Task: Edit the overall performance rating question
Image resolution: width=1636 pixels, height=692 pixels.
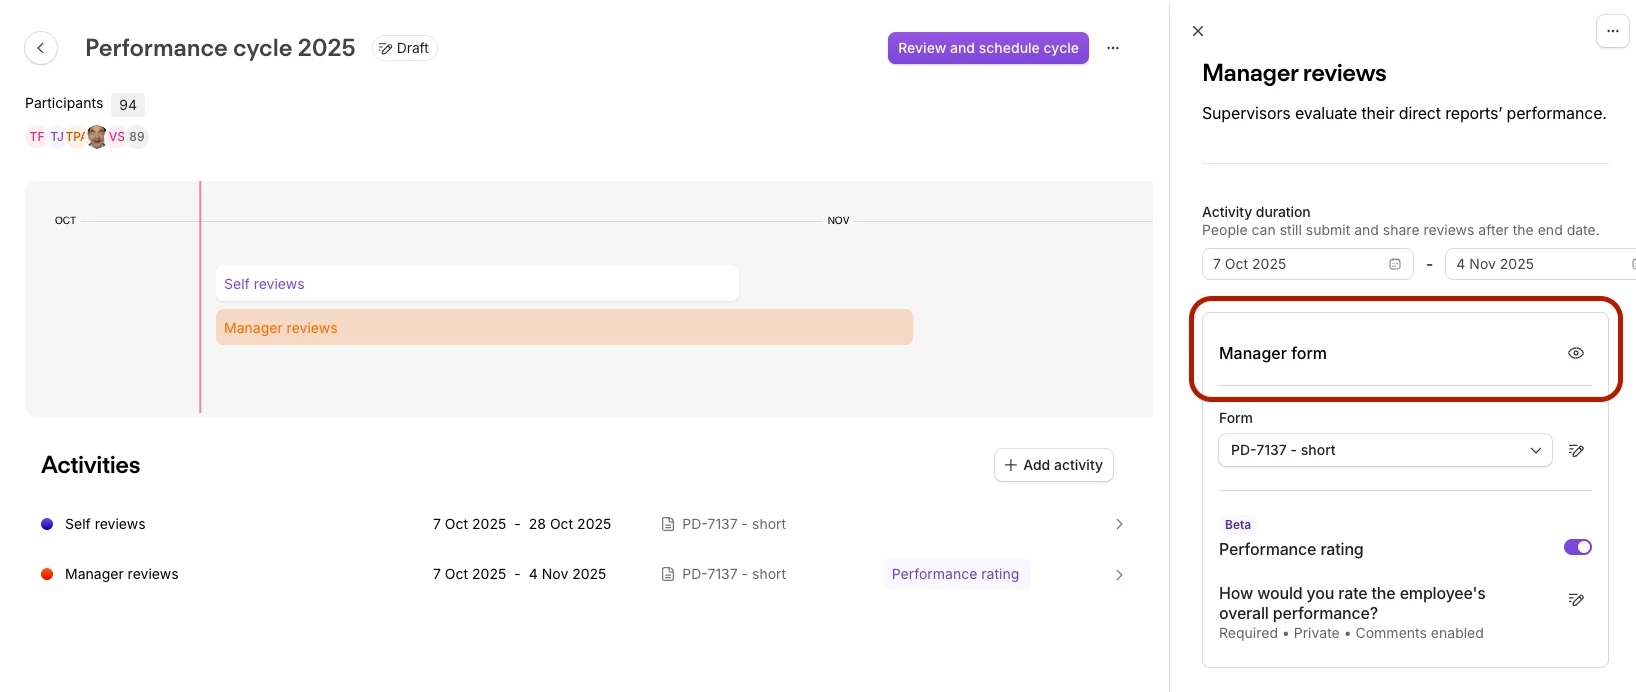Action: pyautogui.click(x=1576, y=600)
